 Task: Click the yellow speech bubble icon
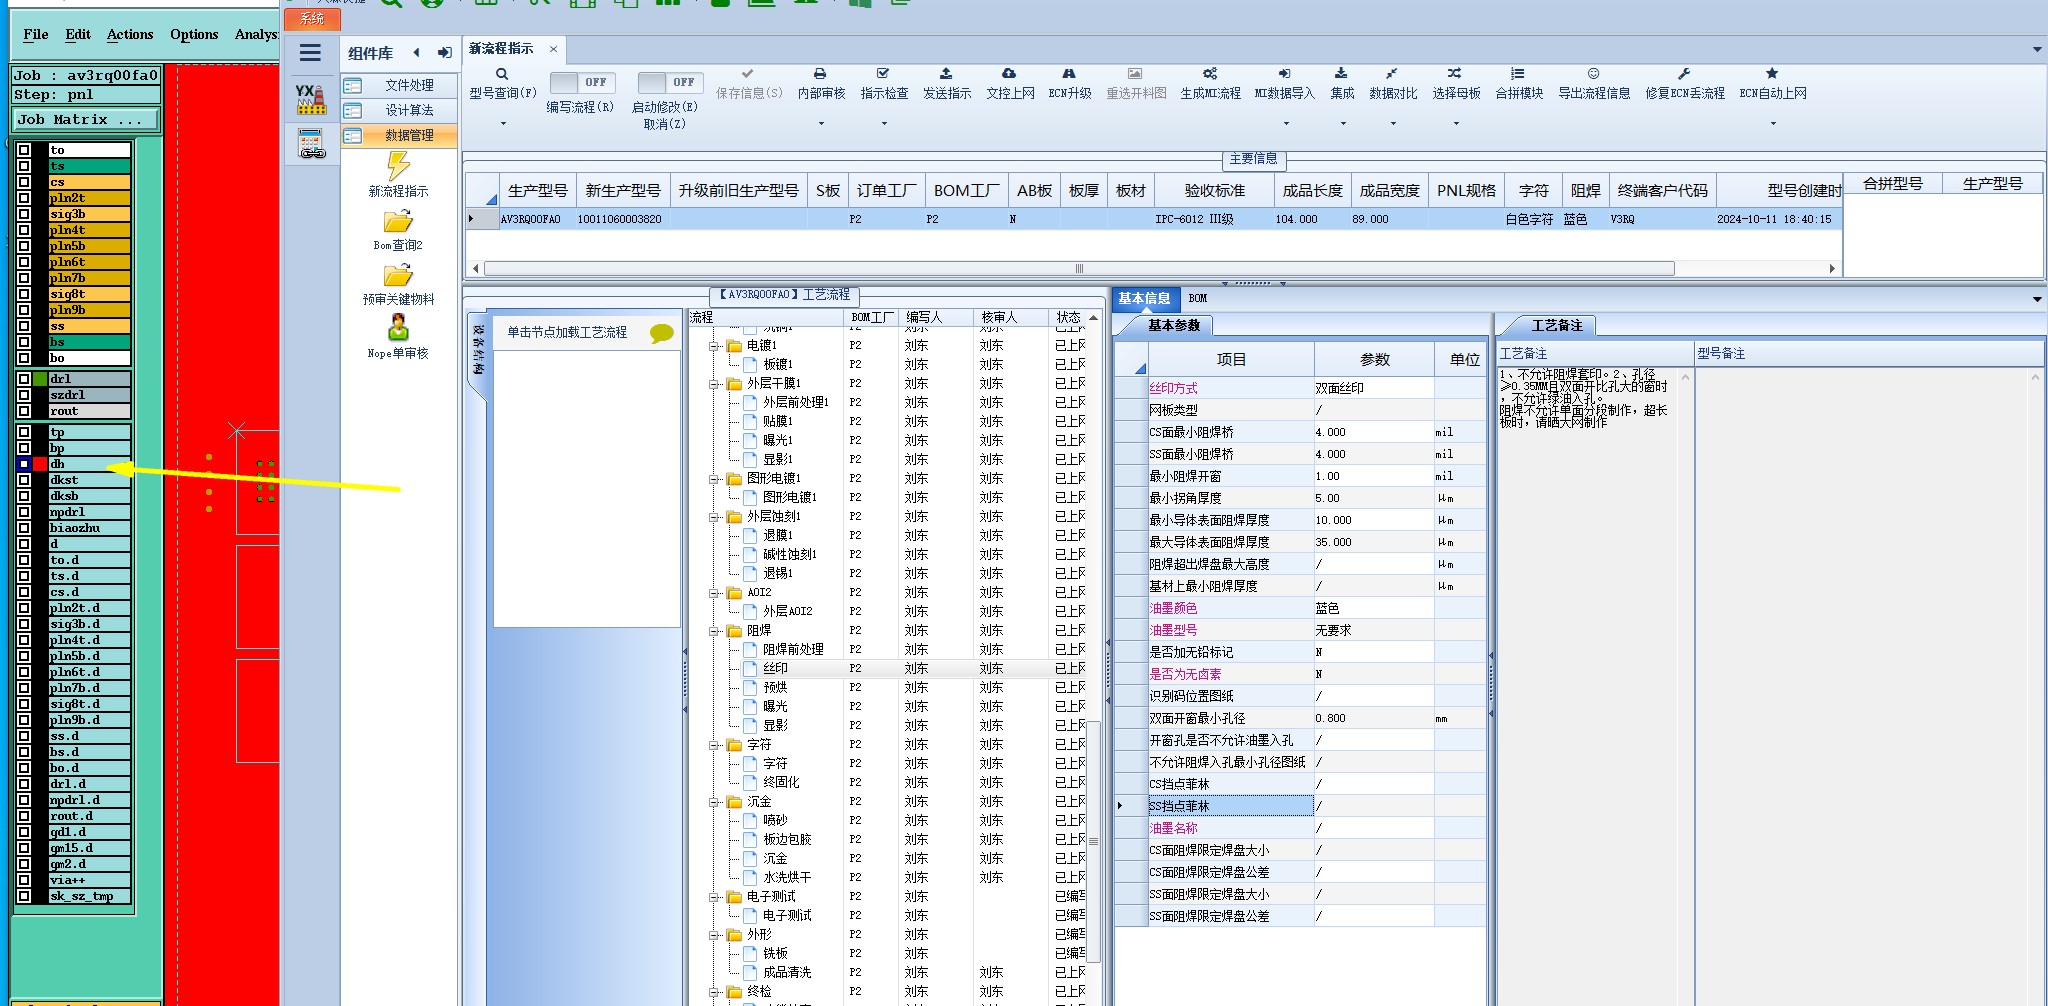[x=661, y=333]
